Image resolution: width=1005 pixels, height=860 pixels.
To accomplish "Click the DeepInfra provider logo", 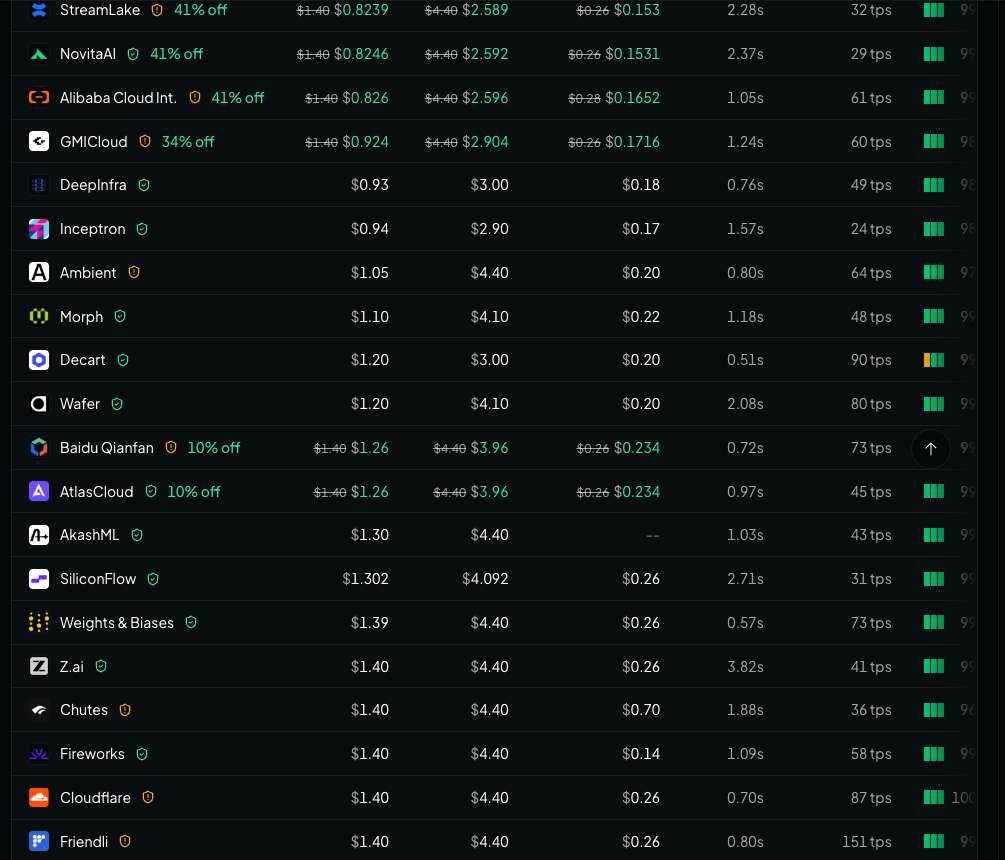I will (x=39, y=185).
